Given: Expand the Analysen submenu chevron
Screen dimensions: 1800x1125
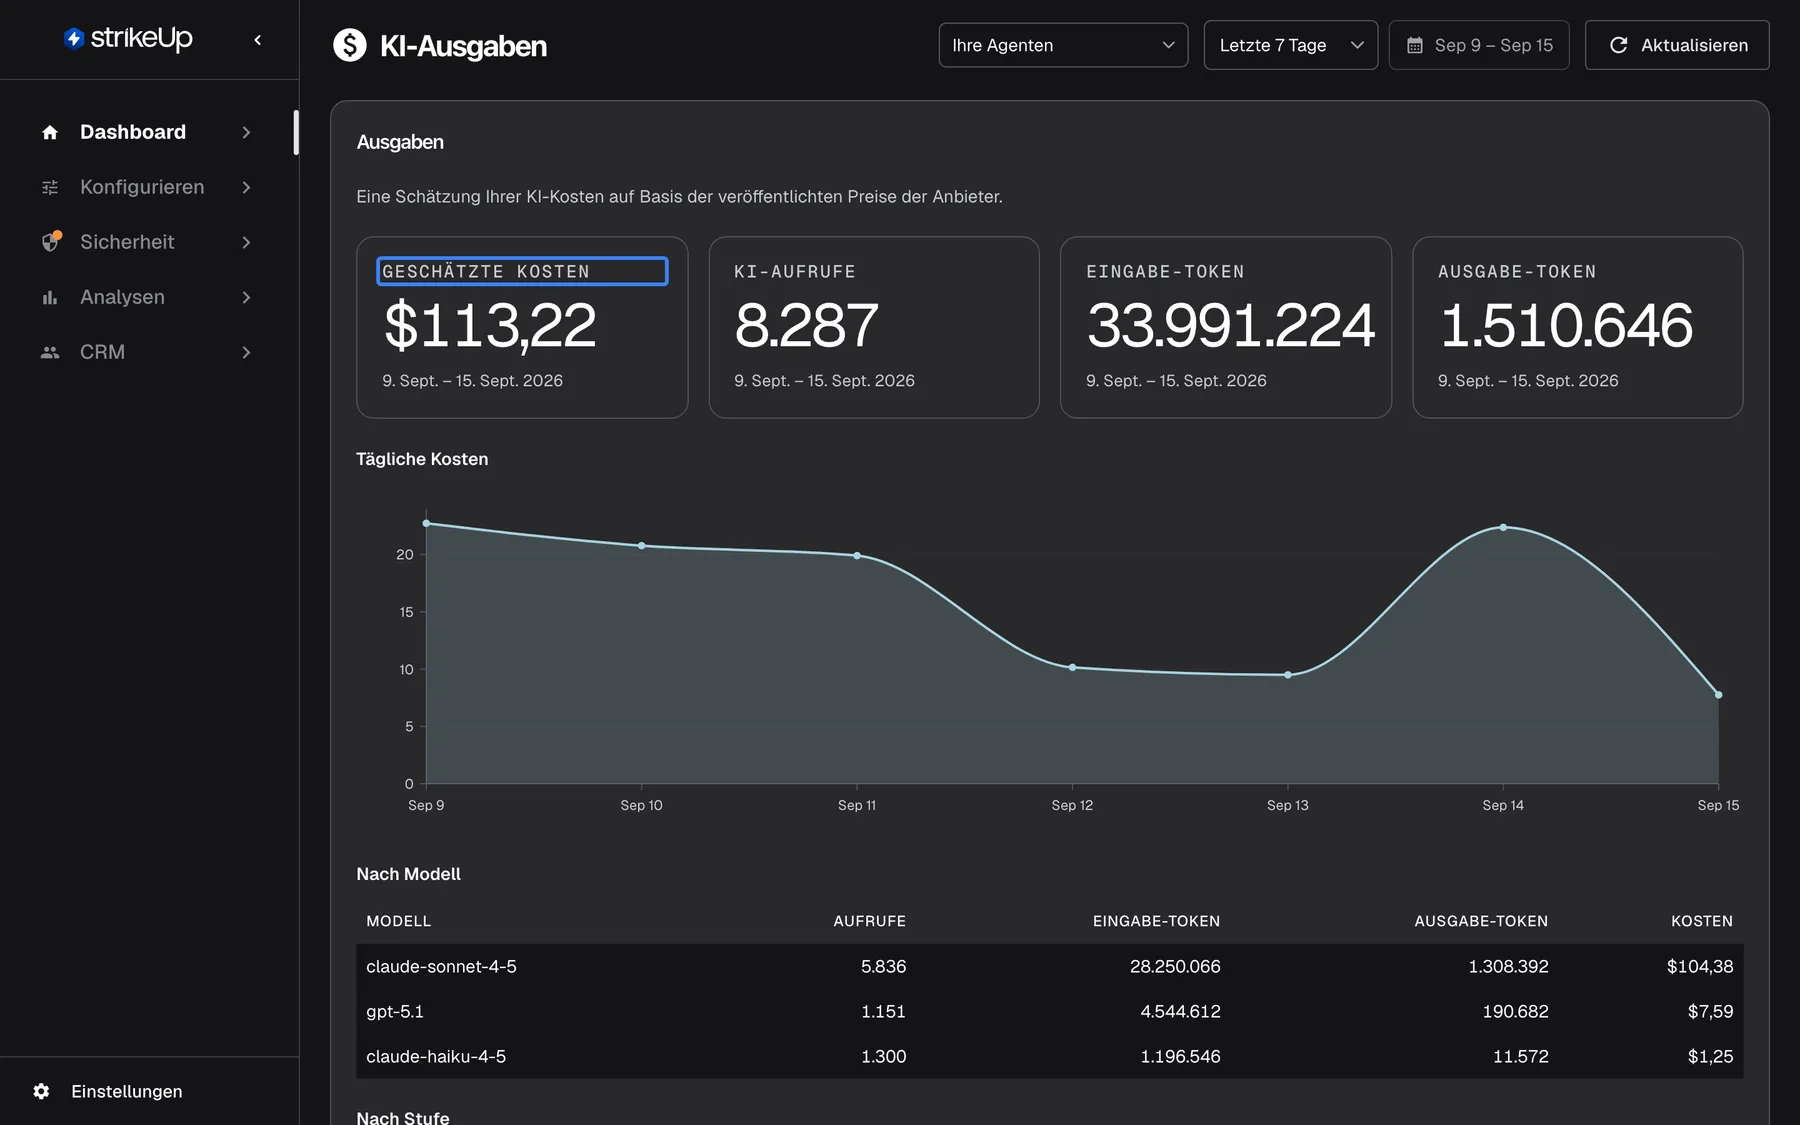Looking at the screenshot, I should (246, 297).
